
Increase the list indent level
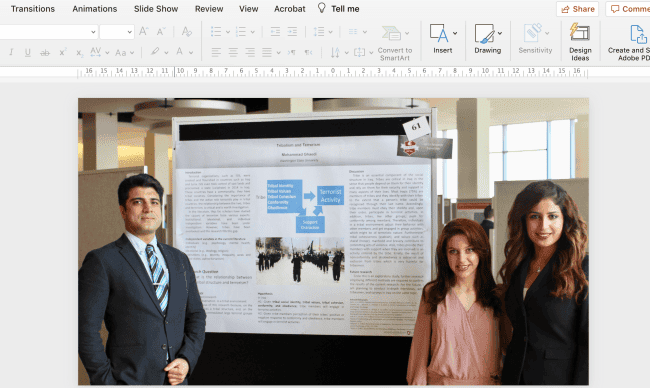pos(292,32)
